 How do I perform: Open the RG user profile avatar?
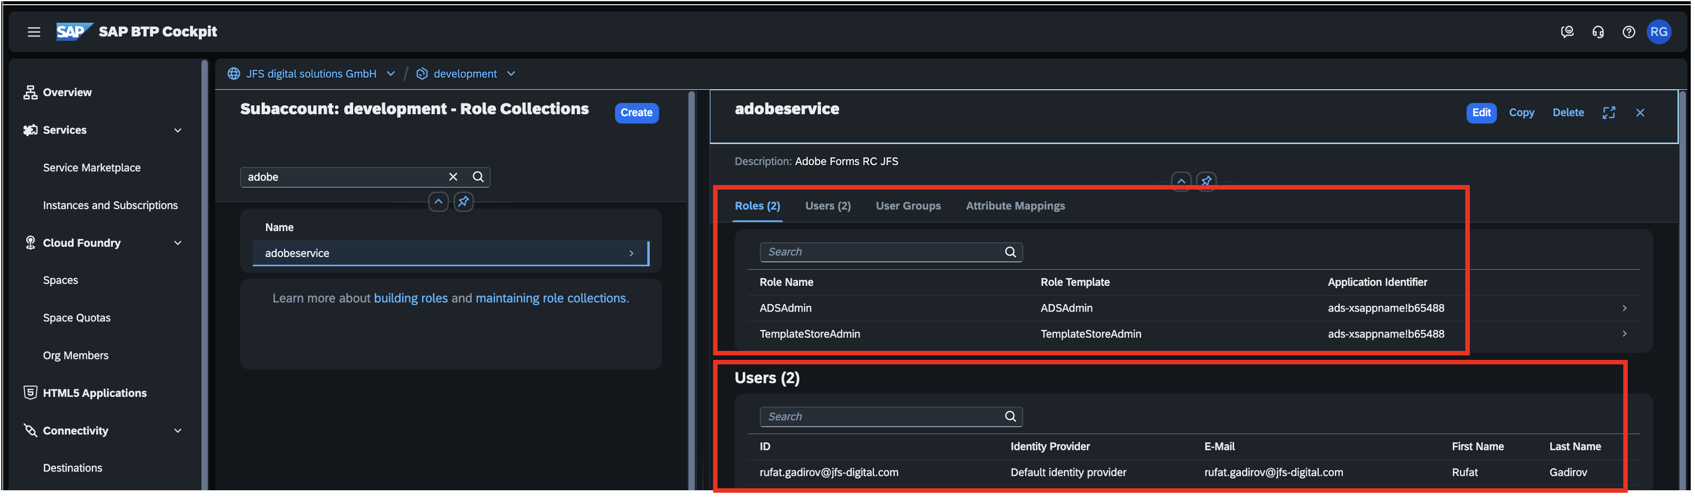[1659, 32]
